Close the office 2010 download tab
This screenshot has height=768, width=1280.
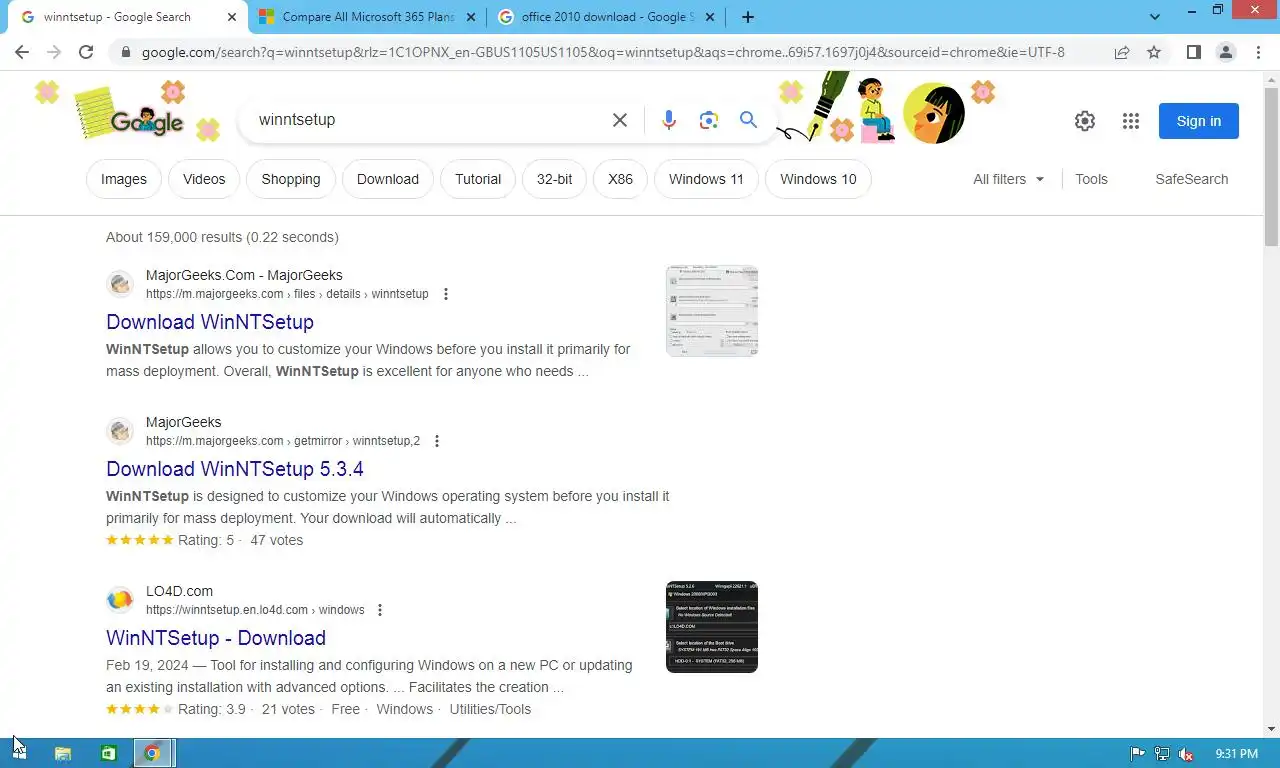click(710, 17)
